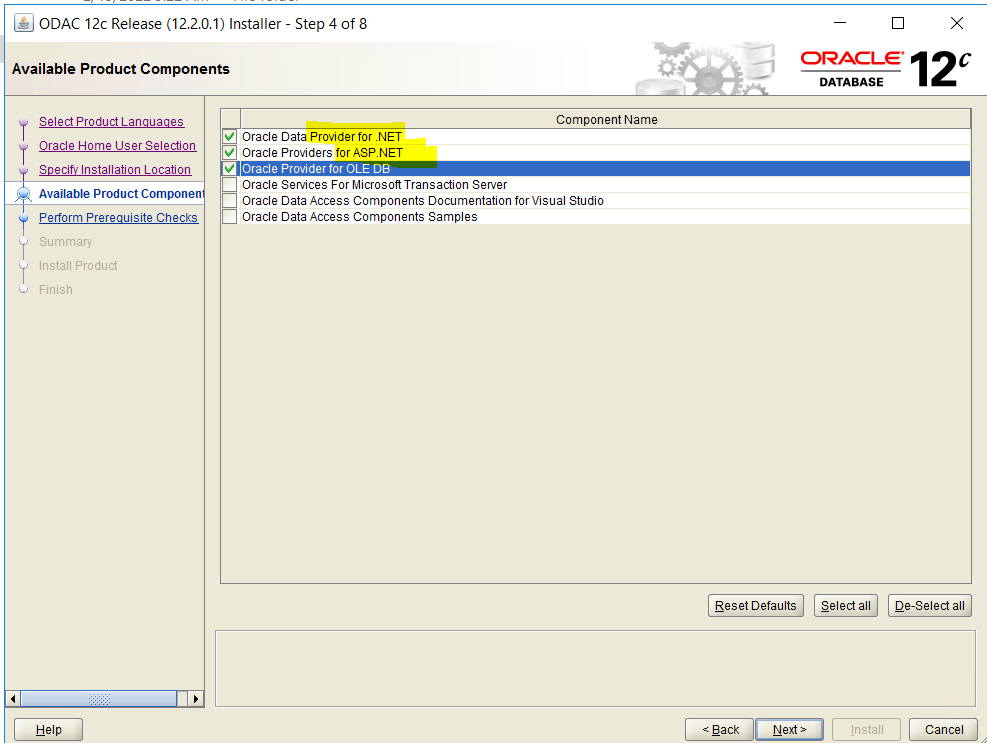Click the left arrow of sidebar scrollbar

tap(13, 699)
